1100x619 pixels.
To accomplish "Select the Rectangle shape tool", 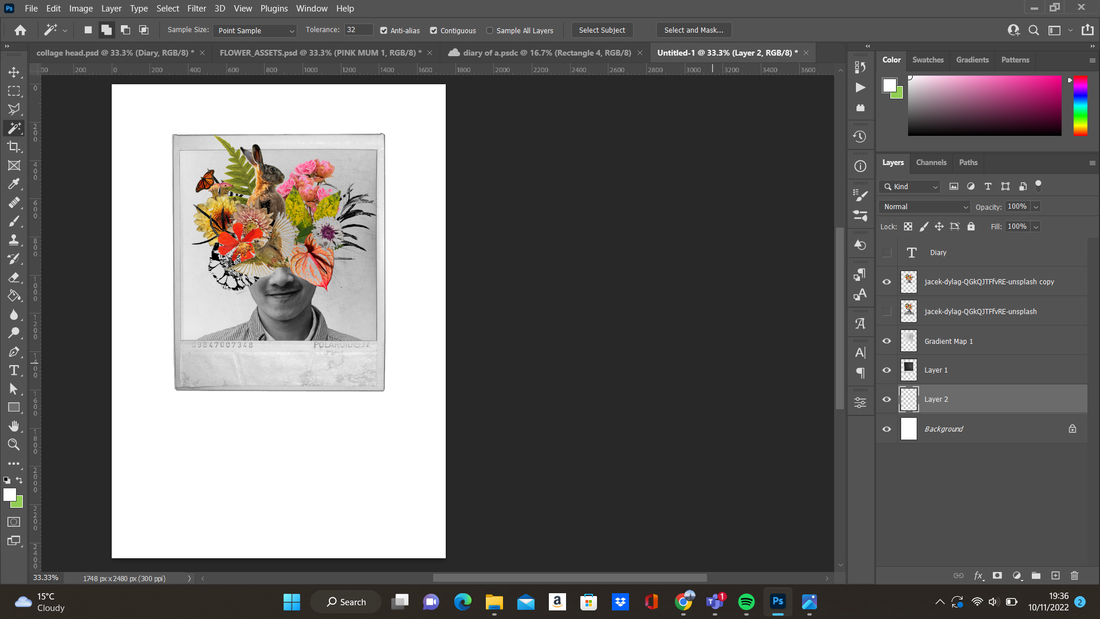I will click(x=14, y=408).
